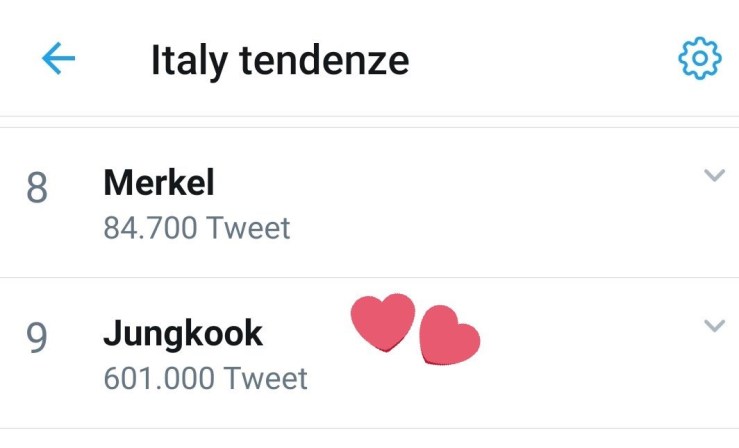Image resolution: width=739 pixels, height=448 pixels.
Task: Open trends settings via gear icon
Action: click(x=699, y=60)
